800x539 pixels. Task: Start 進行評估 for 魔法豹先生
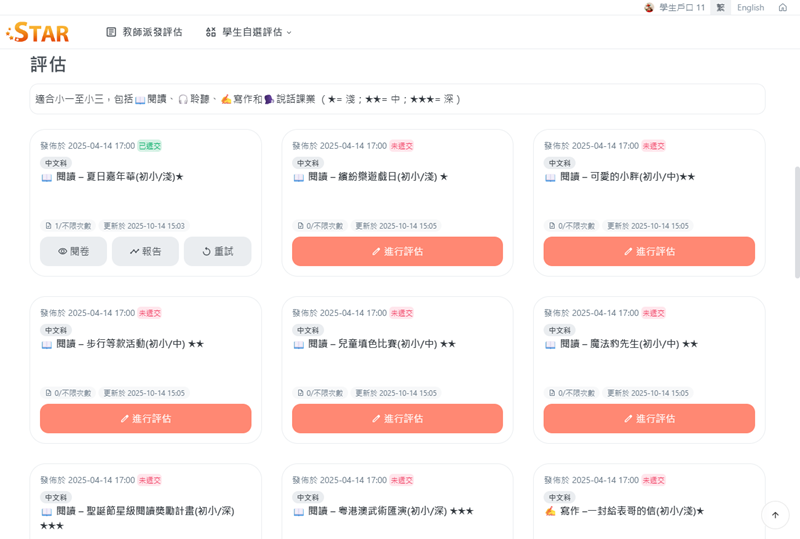pos(649,418)
